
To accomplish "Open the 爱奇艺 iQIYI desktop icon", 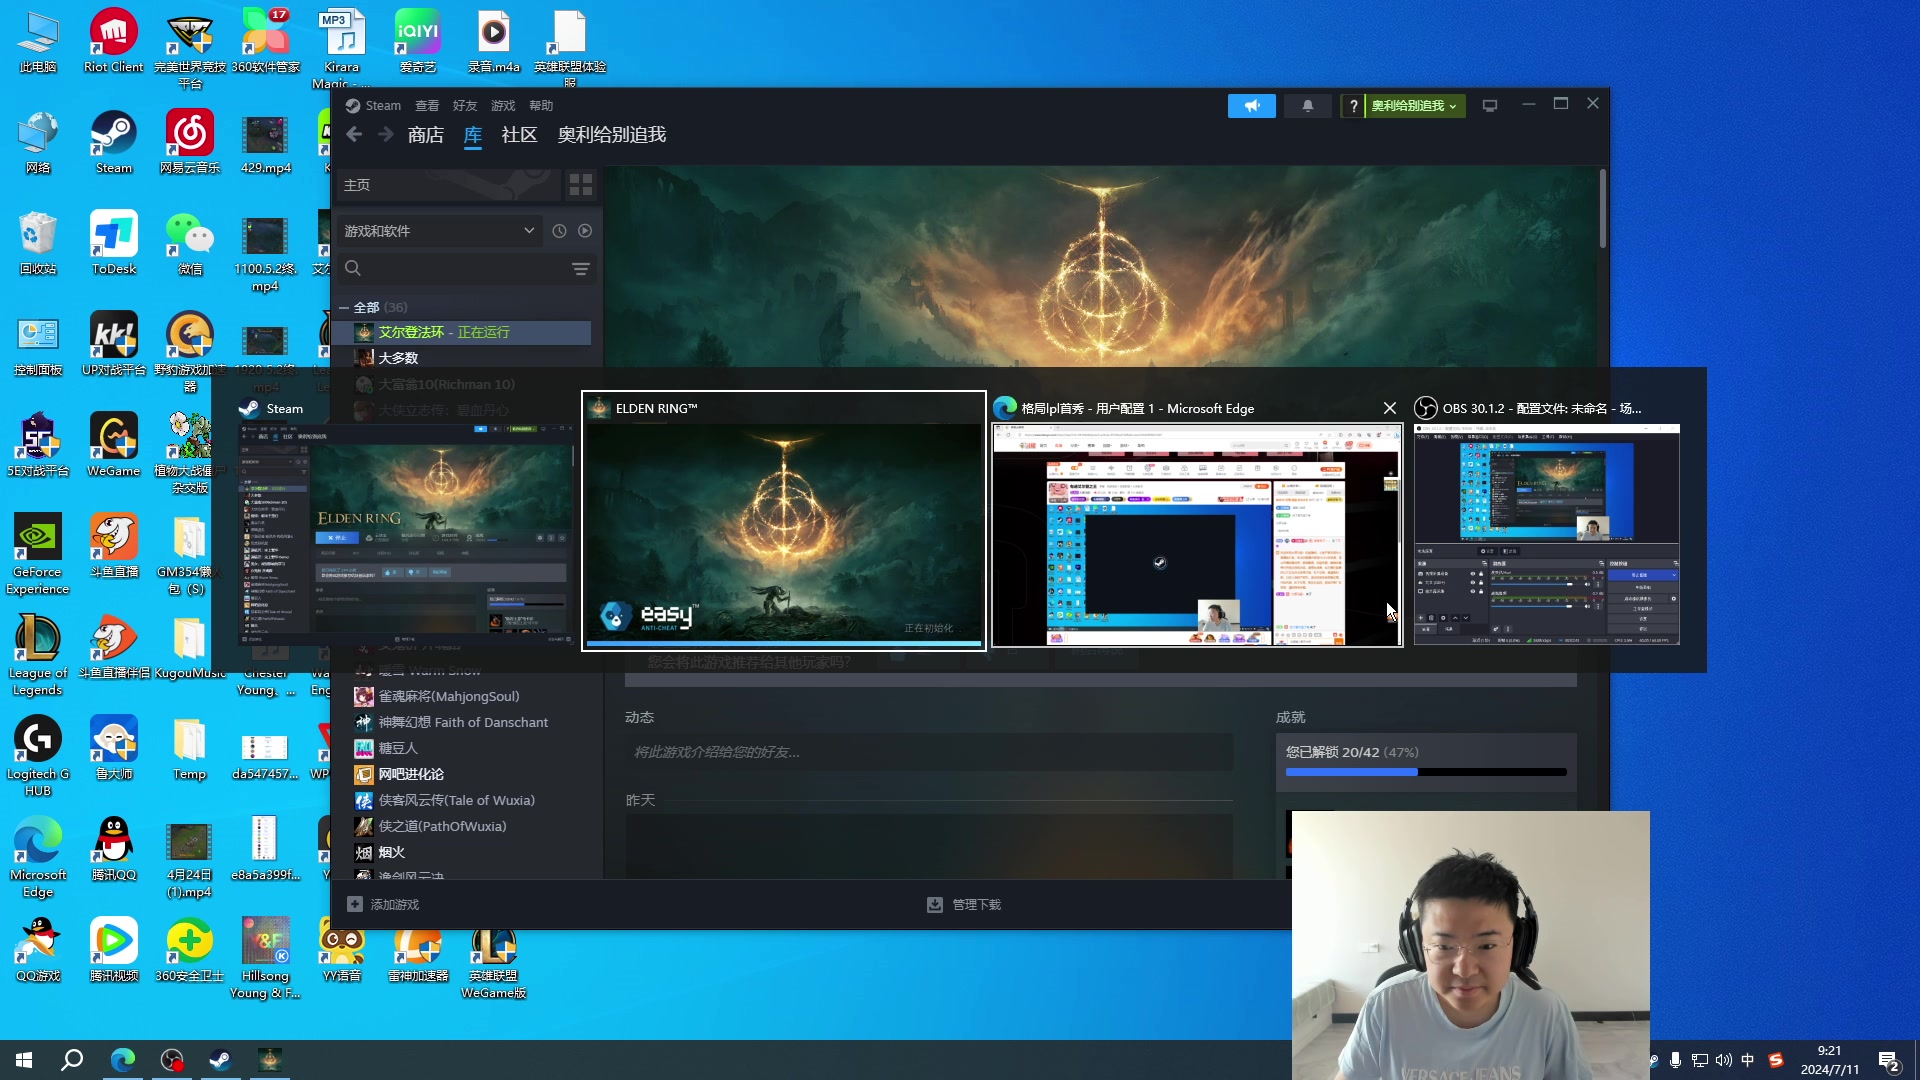I will tap(417, 41).
